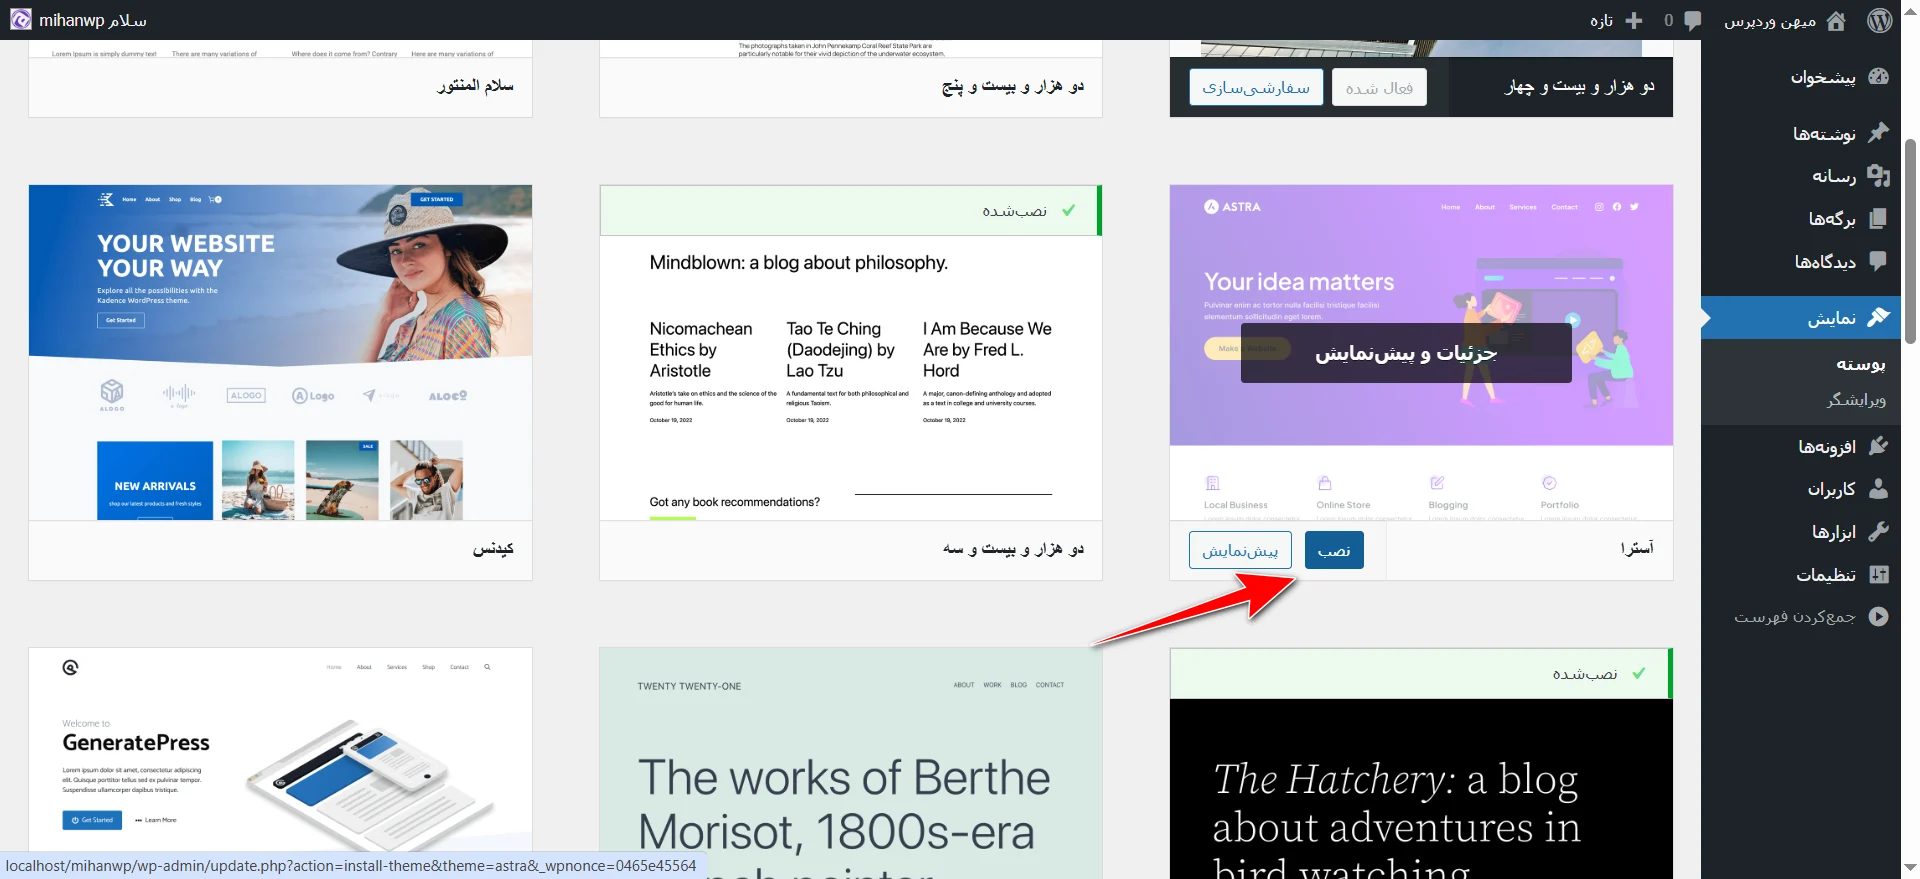Click the کاربران user icon in sidebar
Viewport: 1920px width, 879px height.
(x=1878, y=488)
